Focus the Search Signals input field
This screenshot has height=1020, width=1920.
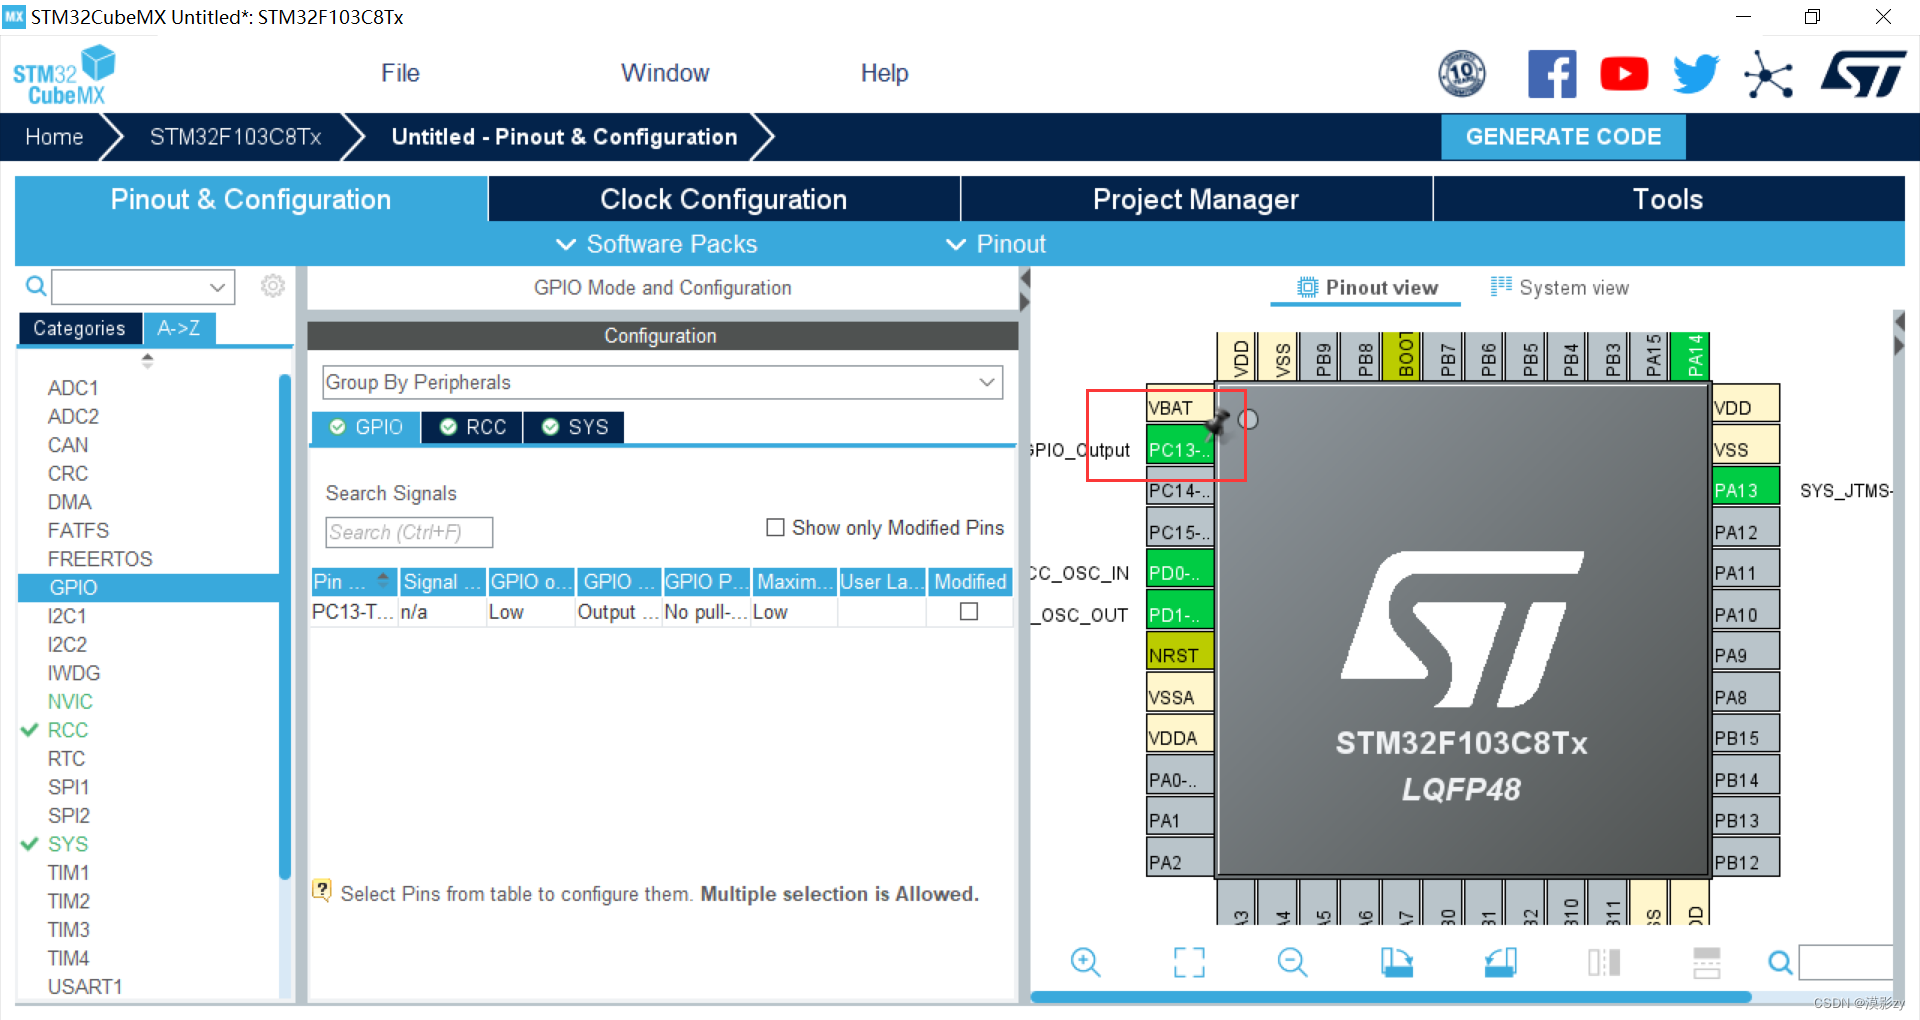409,532
